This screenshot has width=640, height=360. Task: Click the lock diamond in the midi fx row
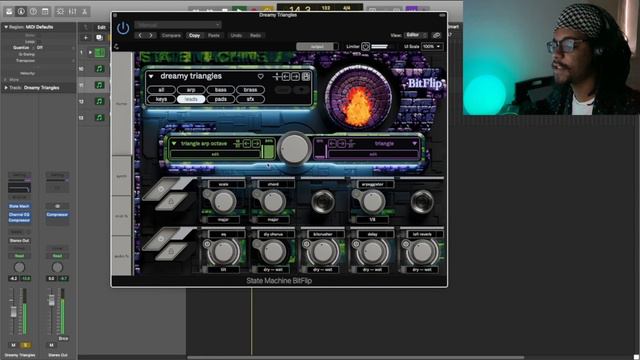pyautogui.click(x=171, y=201)
